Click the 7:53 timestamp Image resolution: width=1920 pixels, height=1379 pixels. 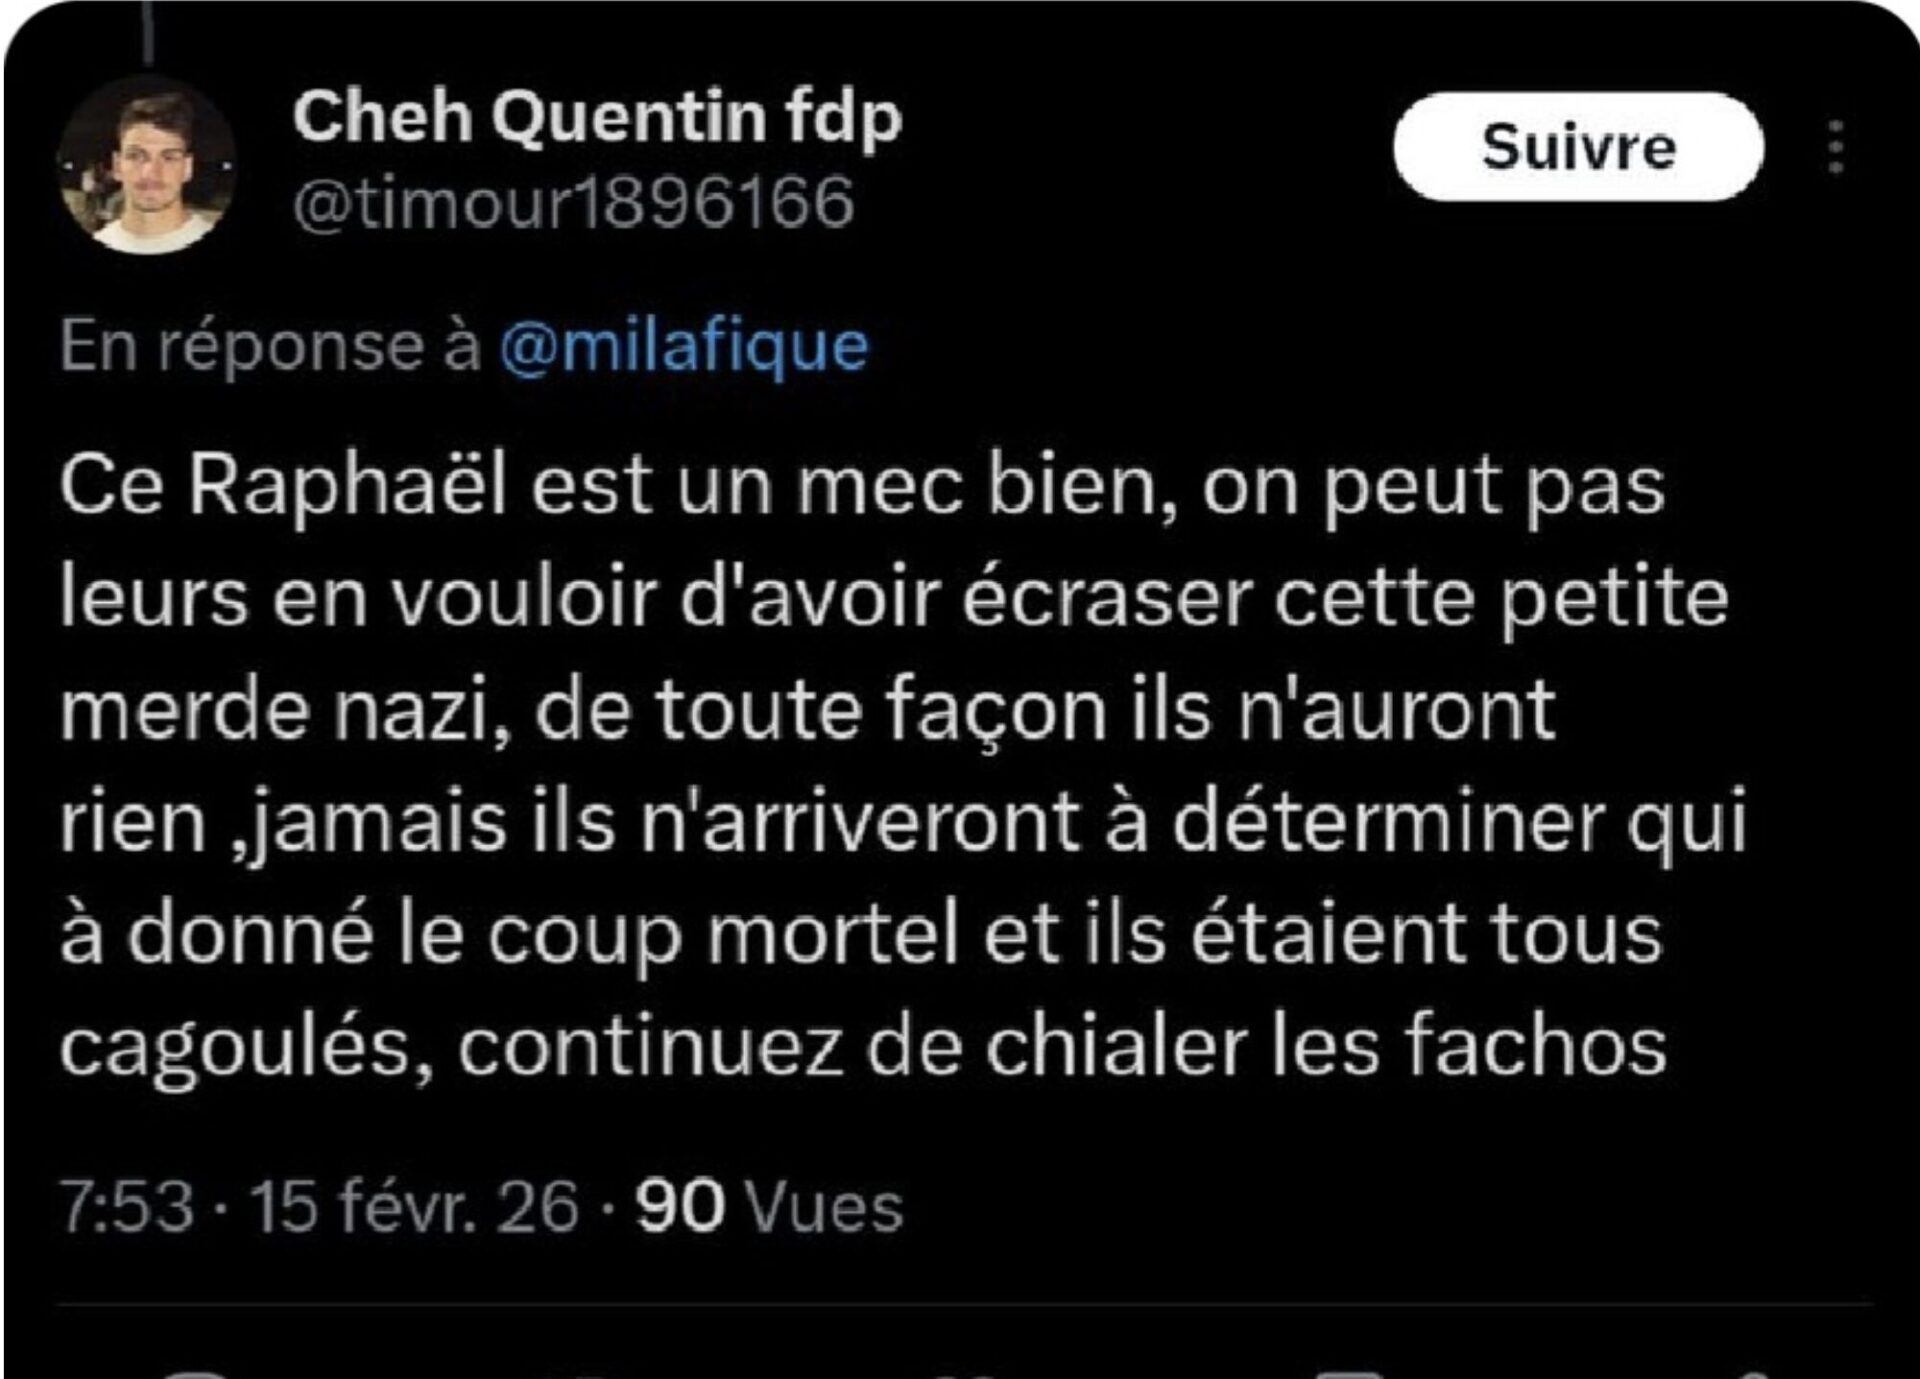pos(126,1206)
